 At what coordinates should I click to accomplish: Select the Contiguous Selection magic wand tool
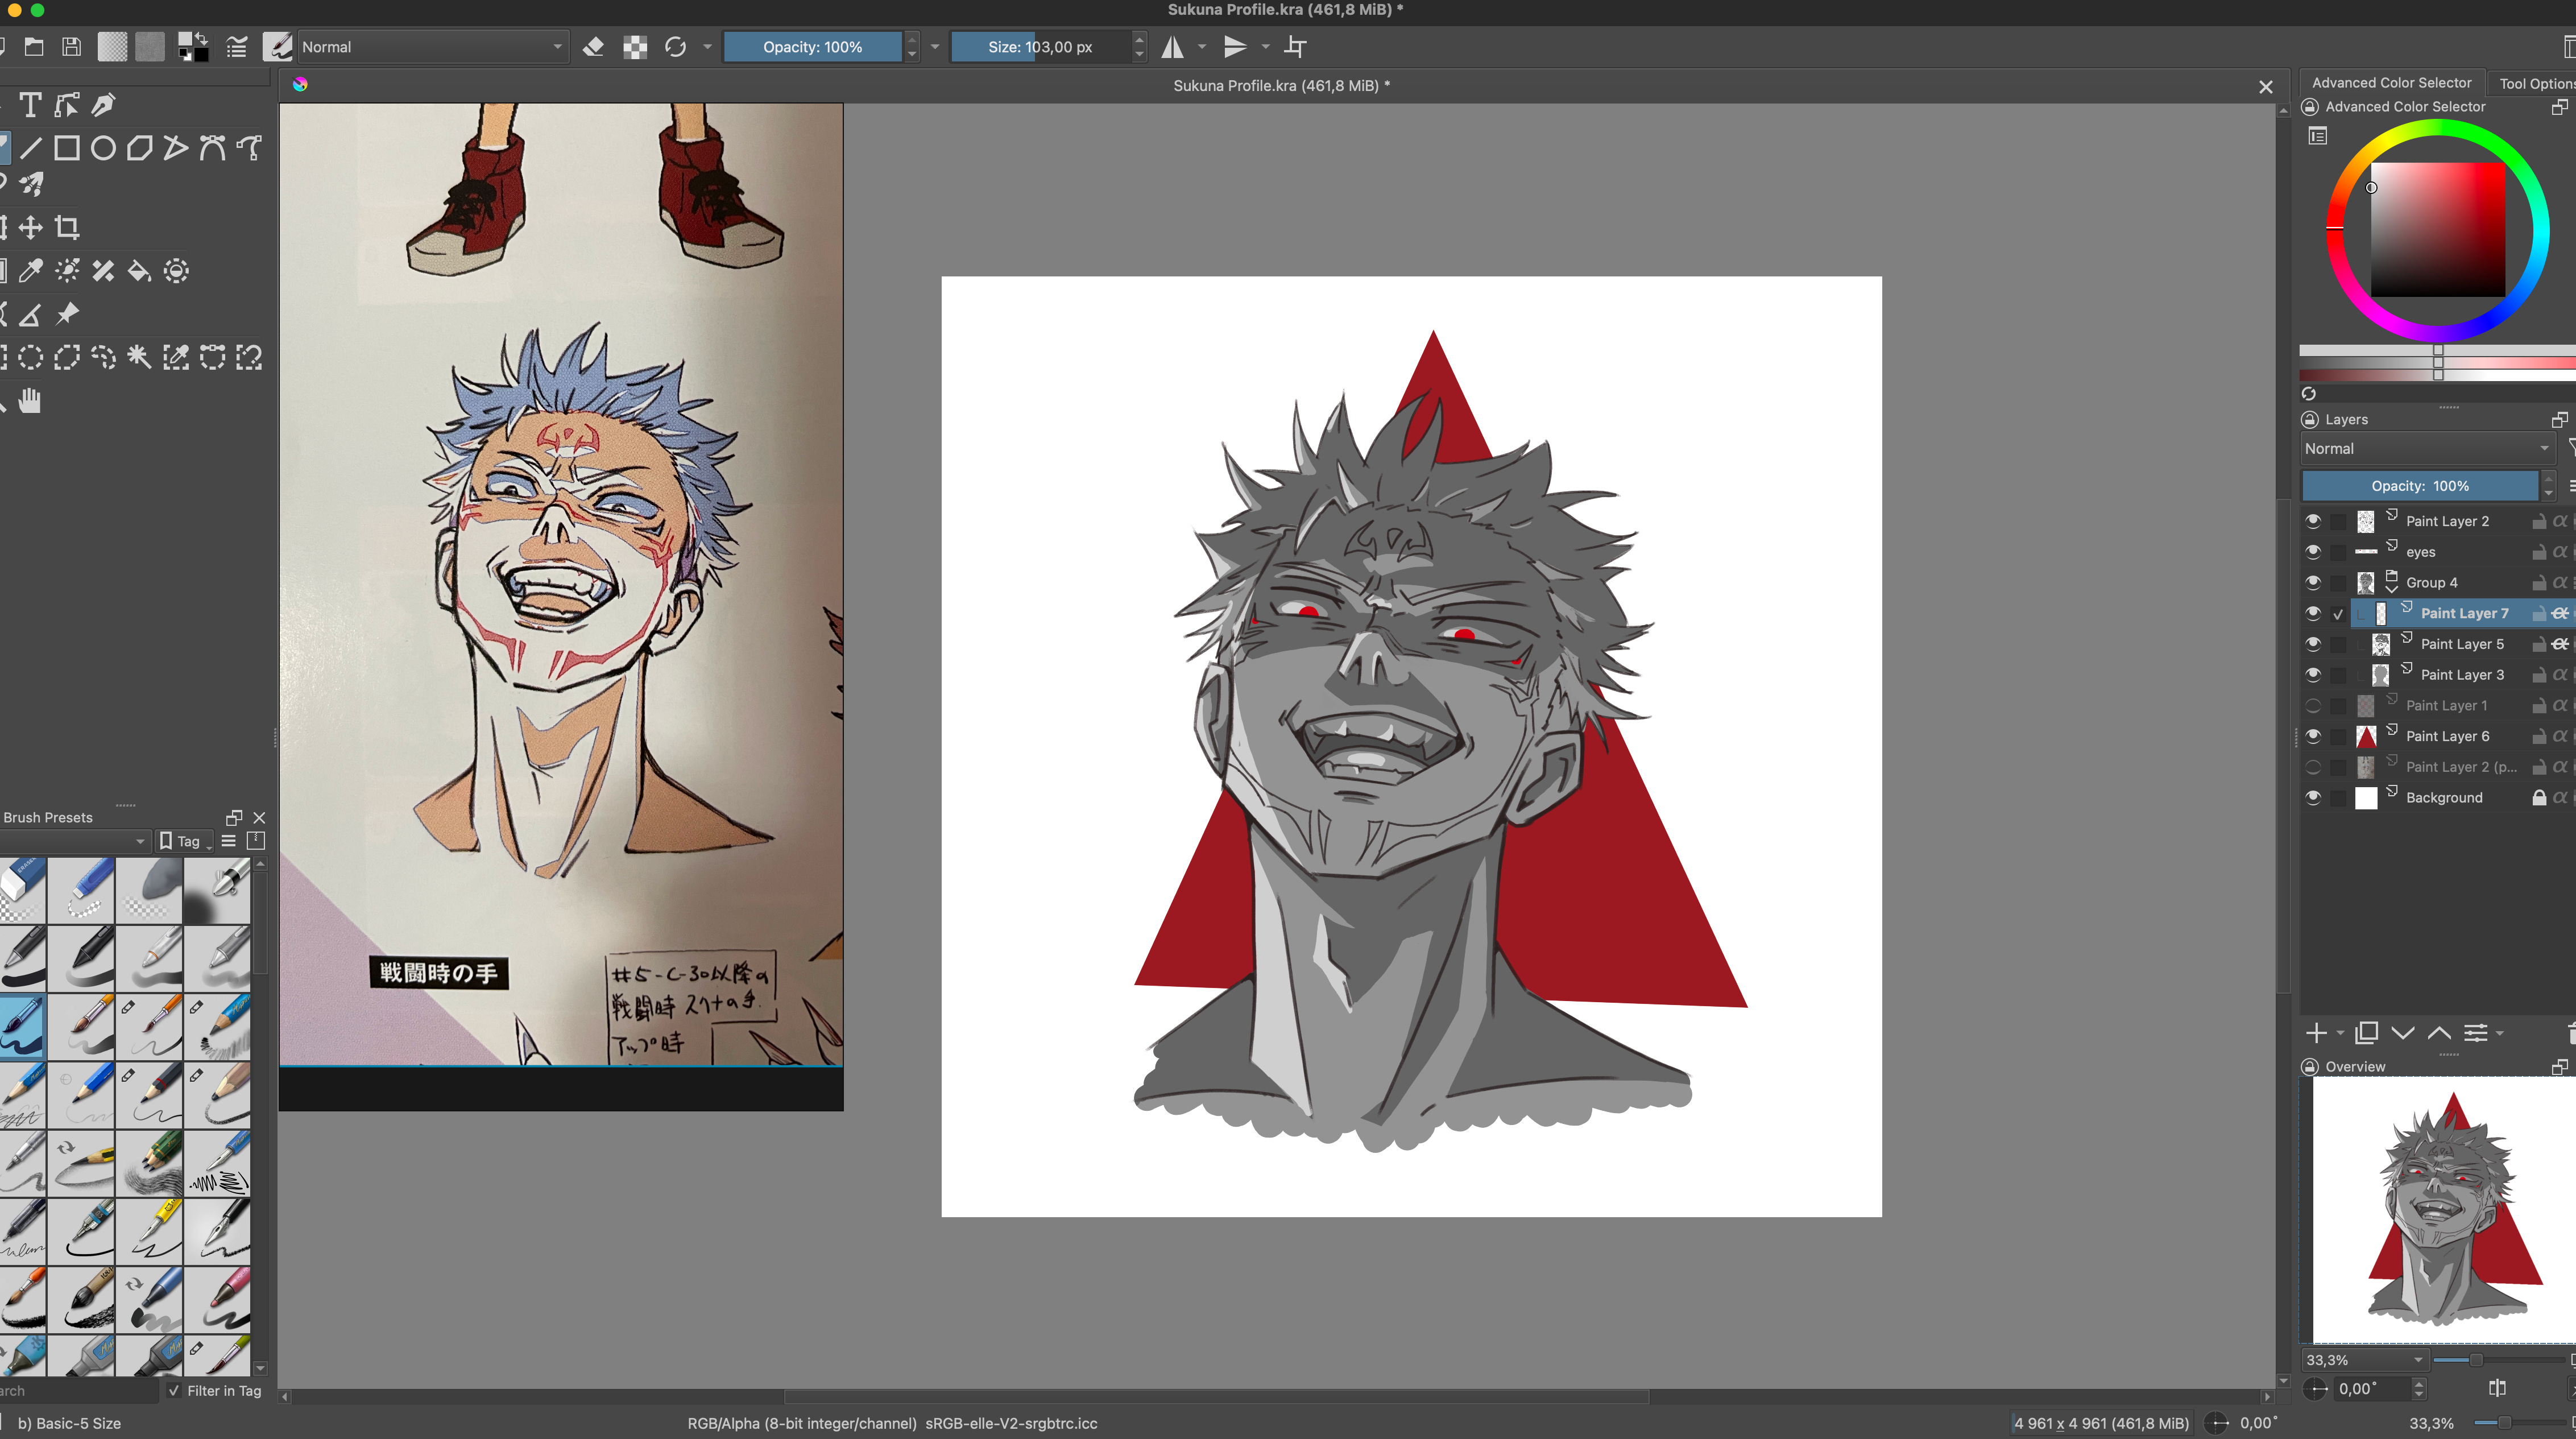coord(139,357)
